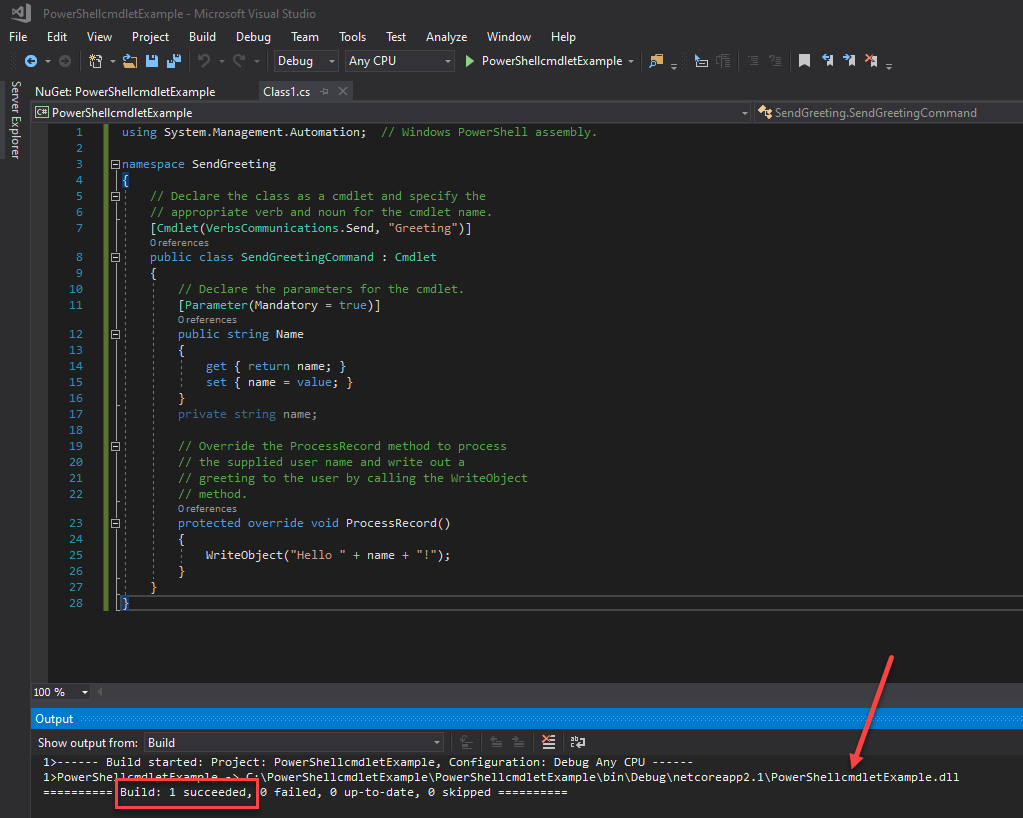Click the Save All icon
Viewport: 1023px width, 818px height.
tap(174, 61)
